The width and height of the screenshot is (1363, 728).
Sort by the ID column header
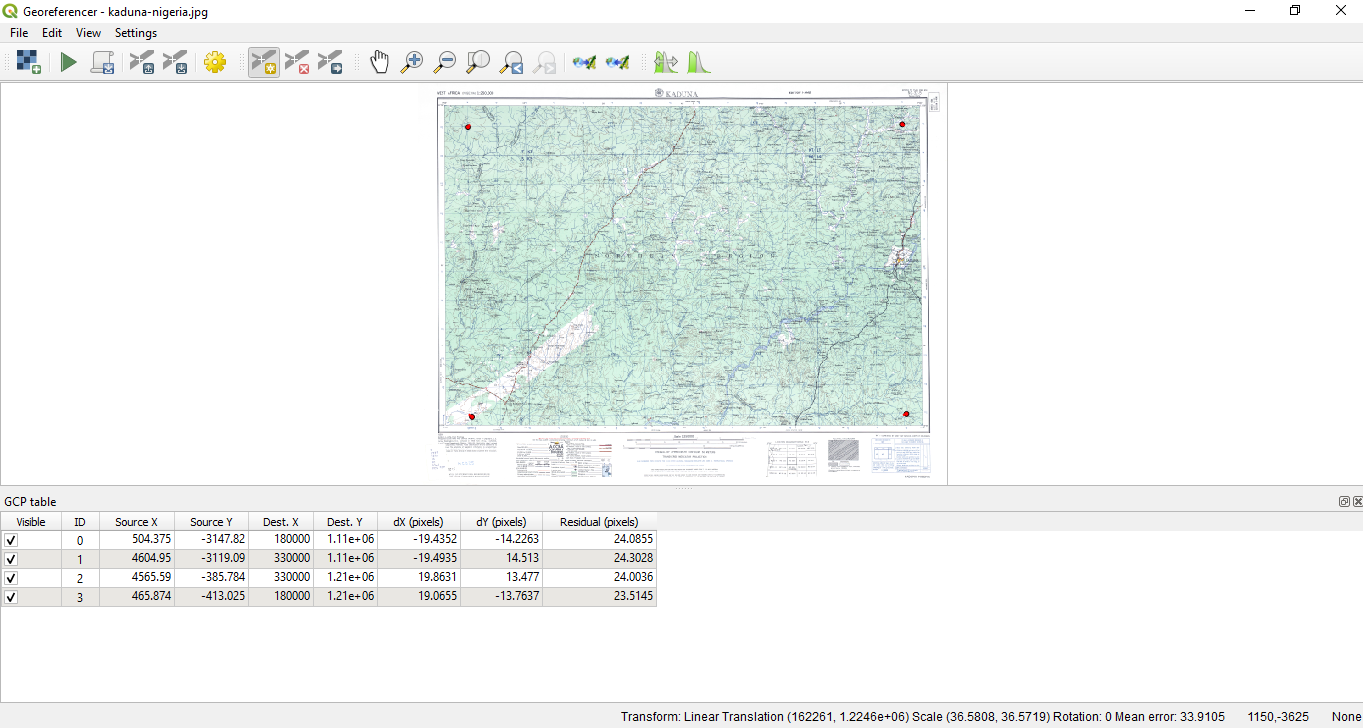(x=80, y=522)
